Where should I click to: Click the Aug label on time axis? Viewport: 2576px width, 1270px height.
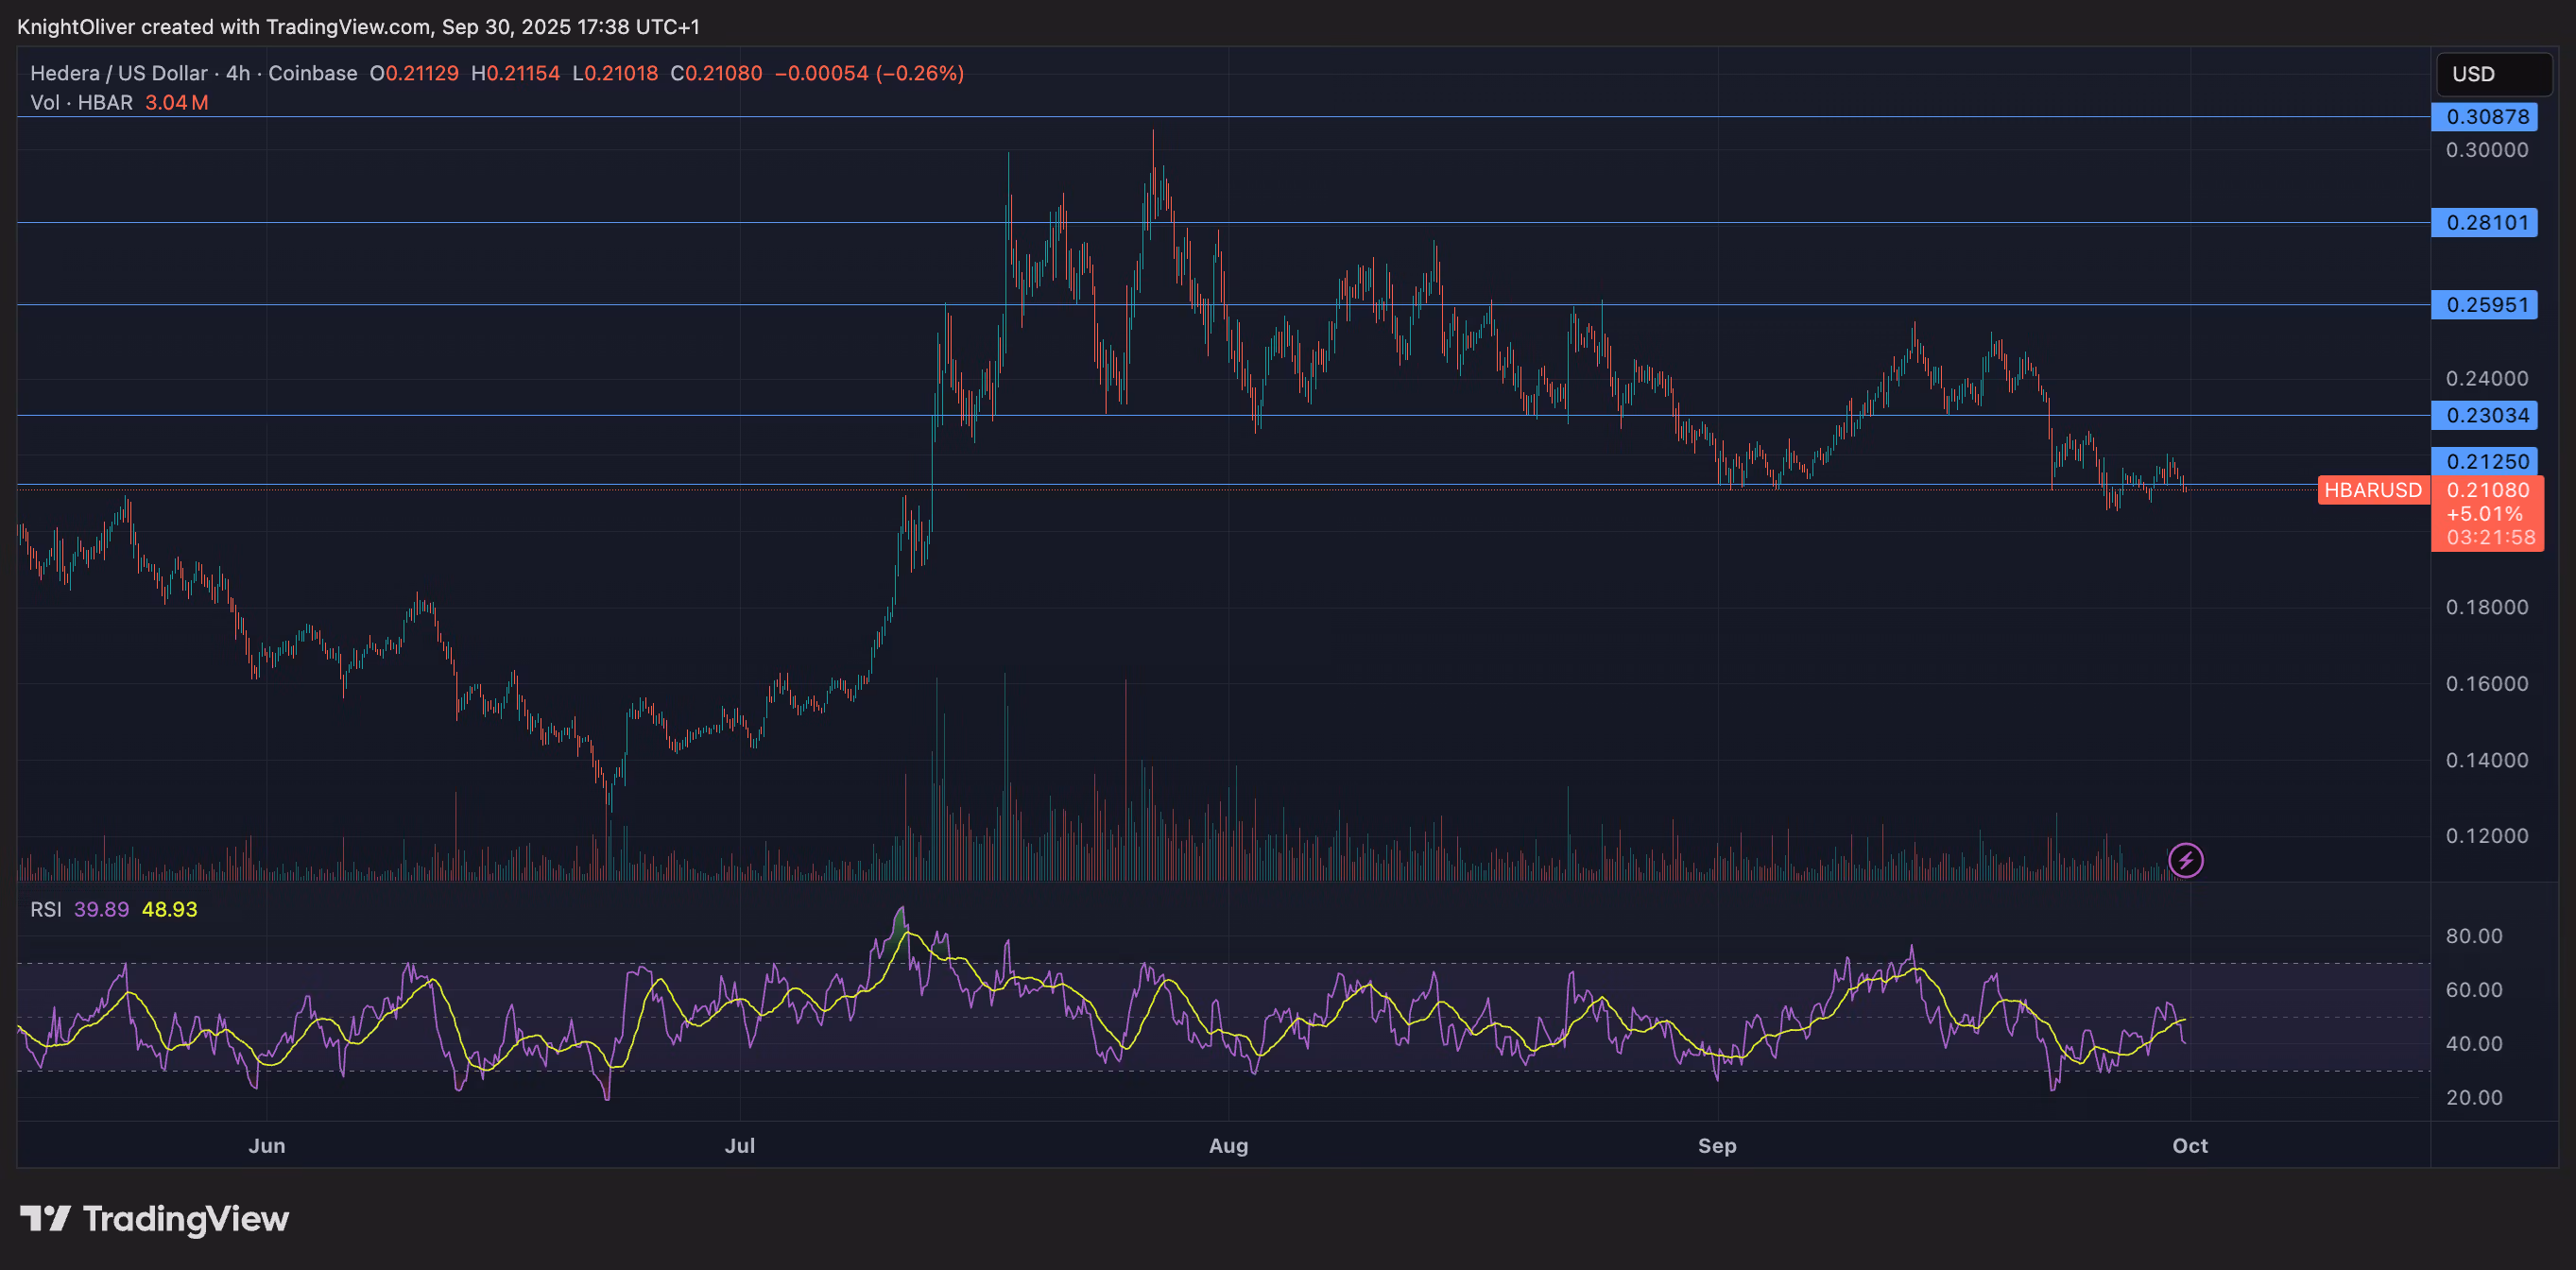1228,1146
